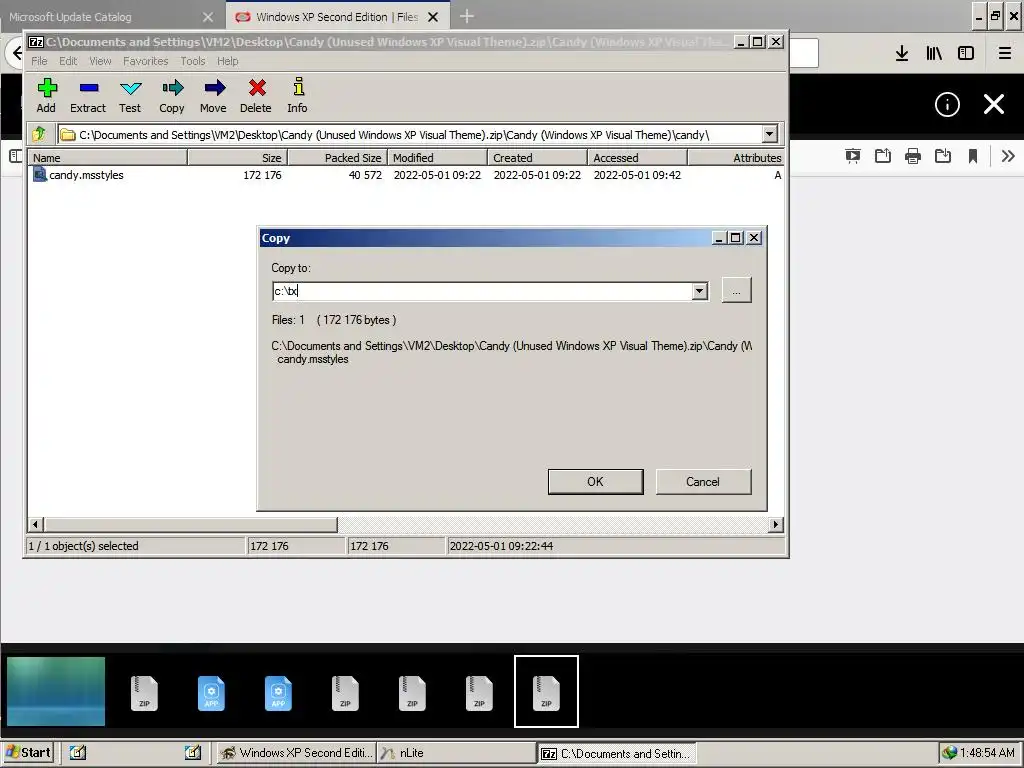This screenshot has height=768, width=1024.
Task: Open the Favorites menu in 7-Zip
Action: click(x=146, y=61)
